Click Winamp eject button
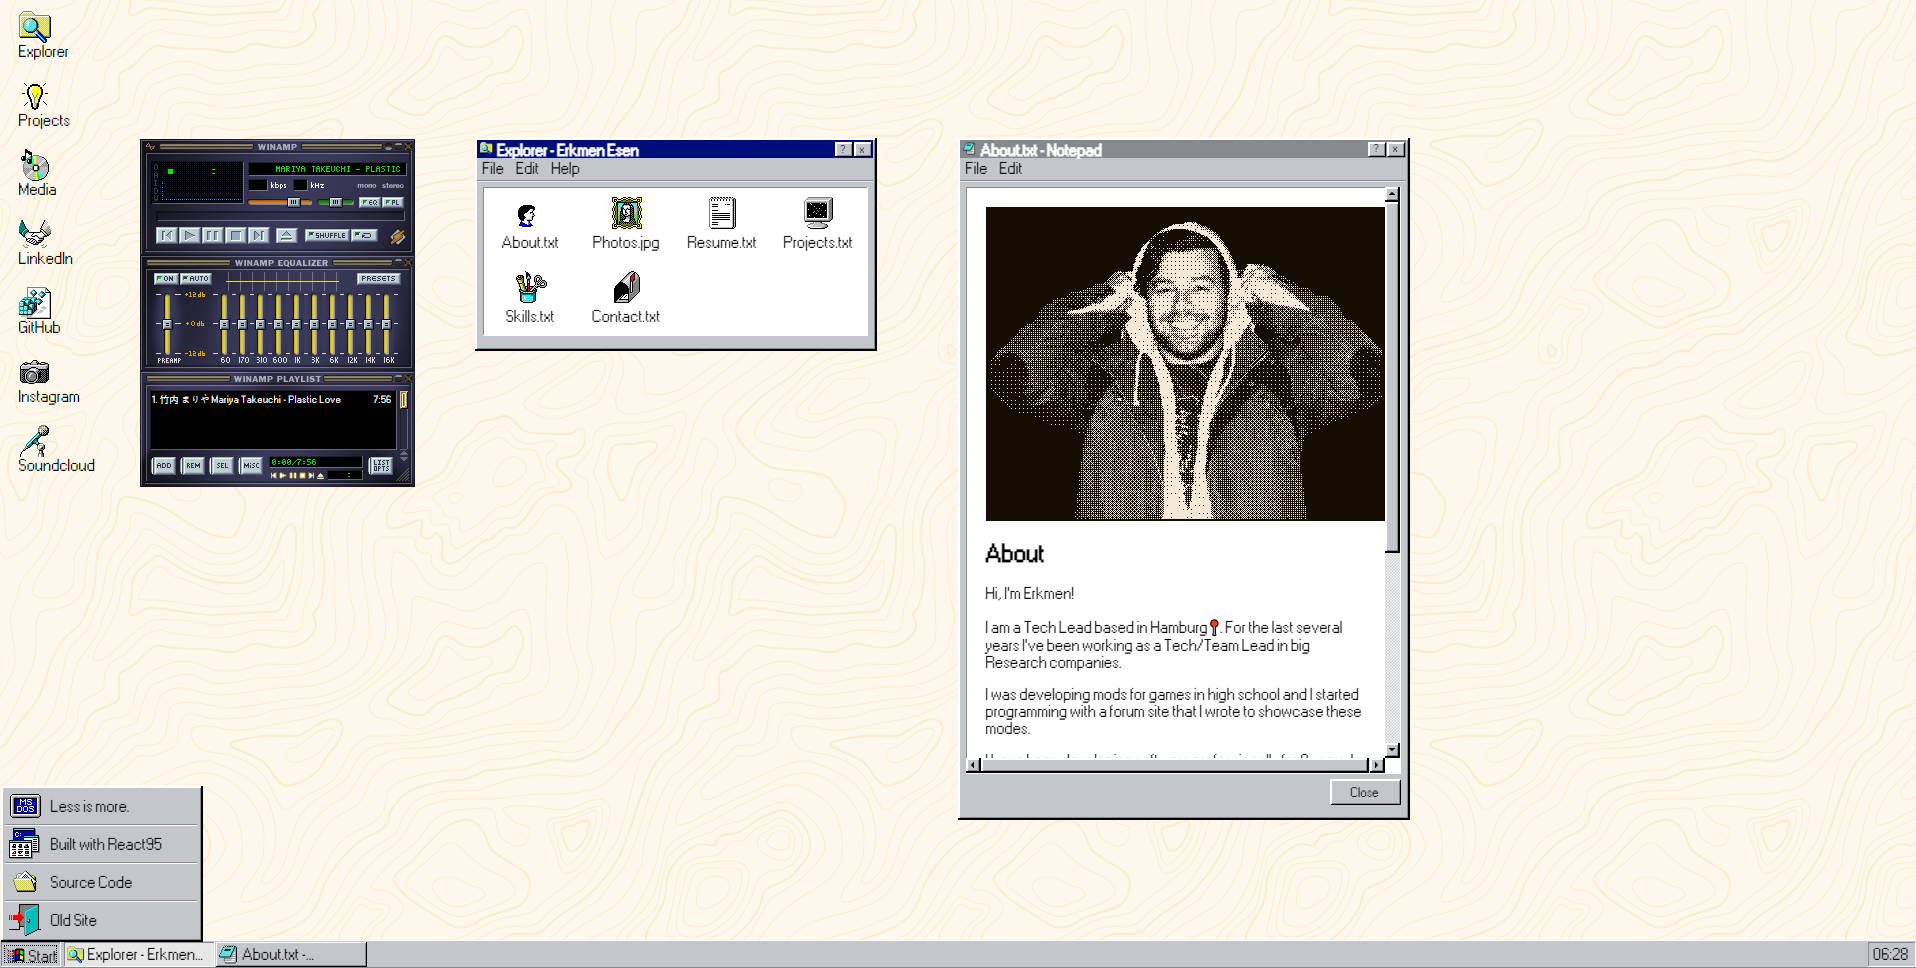1916x968 pixels. pyautogui.click(x=287, y=235)
